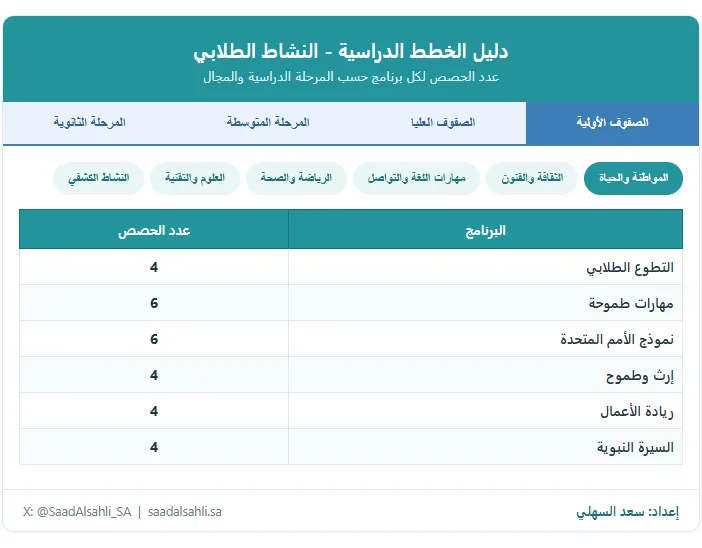The image size is (702, 548).
Task: Go to المرحلة الثانوية tab
Action: coord(90,123)
